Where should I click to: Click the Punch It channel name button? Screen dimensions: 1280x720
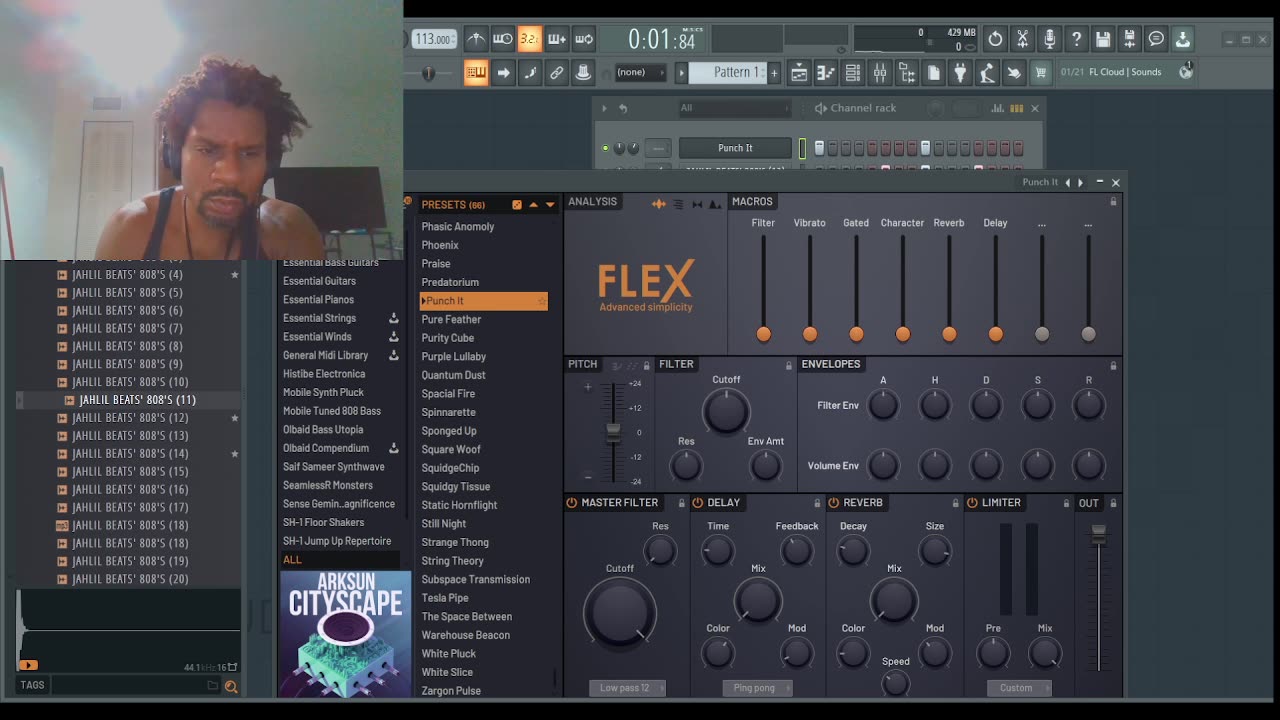click(735, 148)
